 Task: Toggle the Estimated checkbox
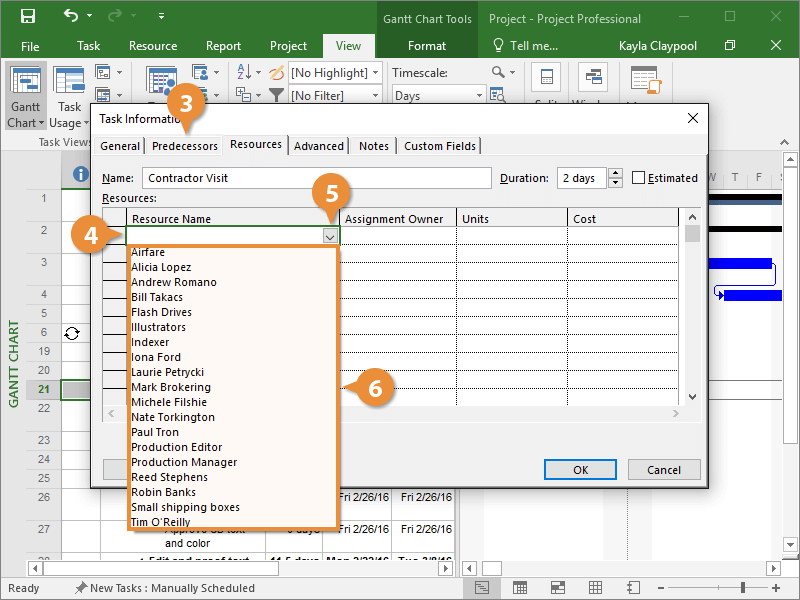(x=639, y=178)
